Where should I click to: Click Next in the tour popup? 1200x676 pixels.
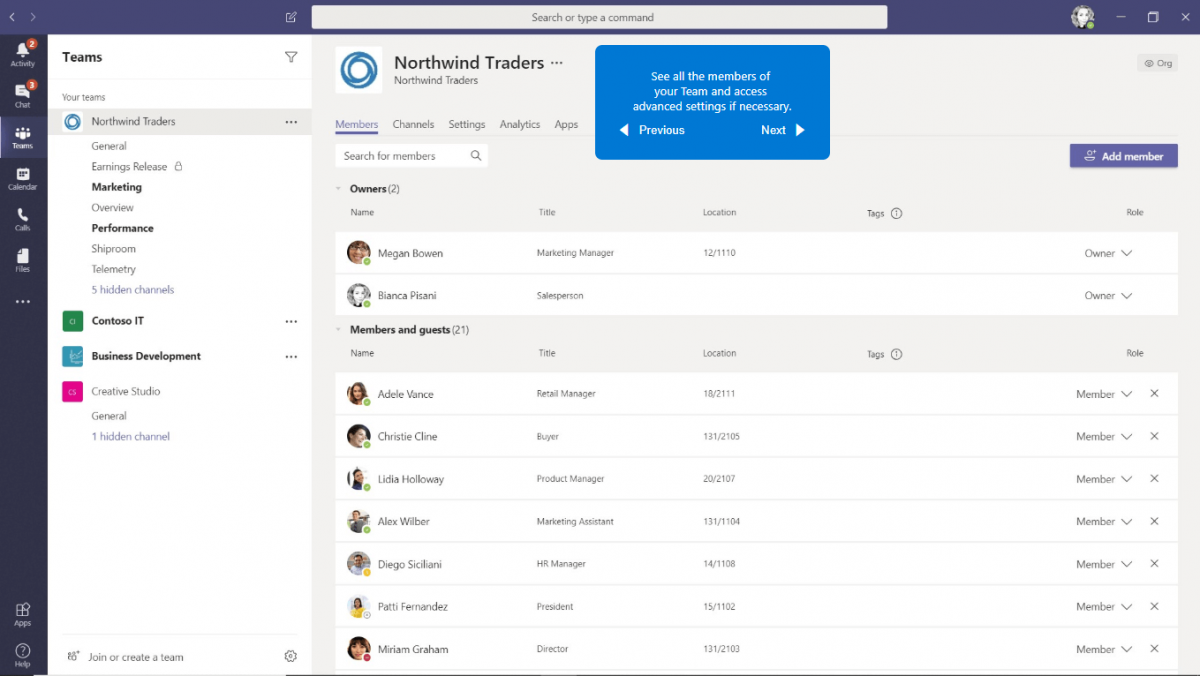point(782,130)
